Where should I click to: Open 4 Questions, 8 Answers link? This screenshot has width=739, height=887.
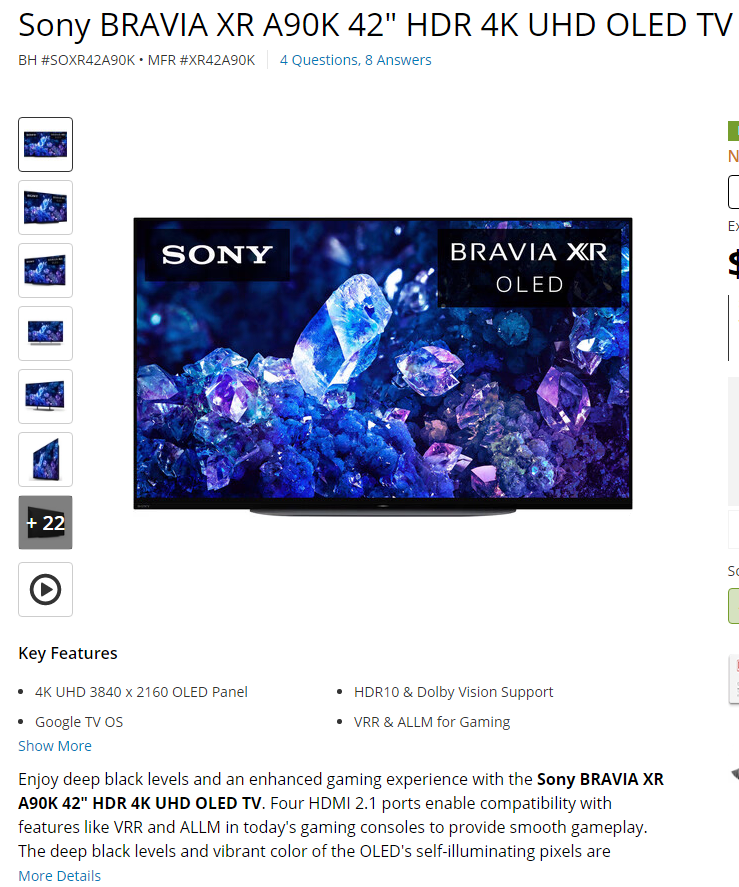355,60
